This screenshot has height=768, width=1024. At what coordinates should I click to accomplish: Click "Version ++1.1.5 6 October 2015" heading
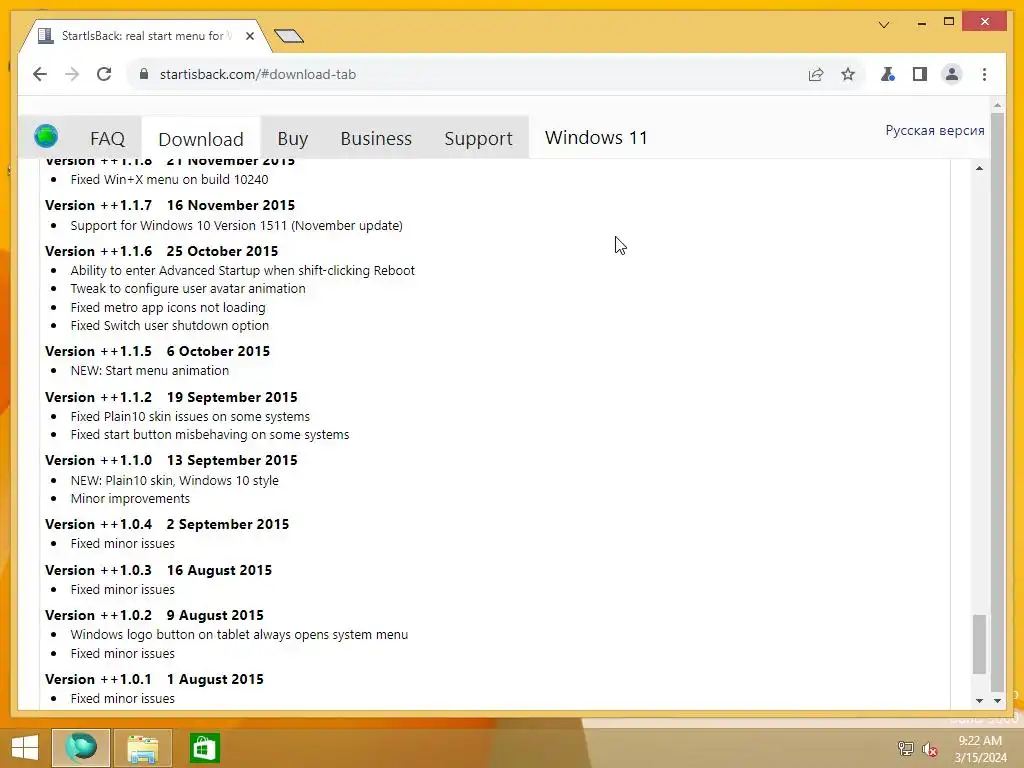coord(157,351)
